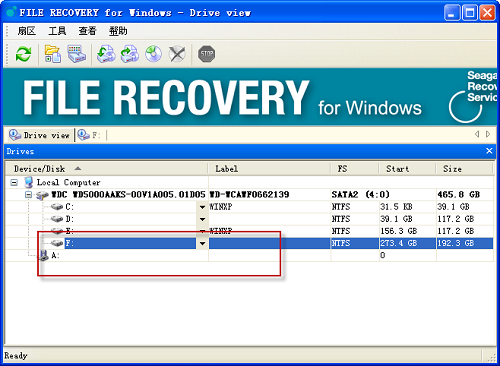500x366 pixels.
Task: Select the F: drive row
Action: [249, 243]
